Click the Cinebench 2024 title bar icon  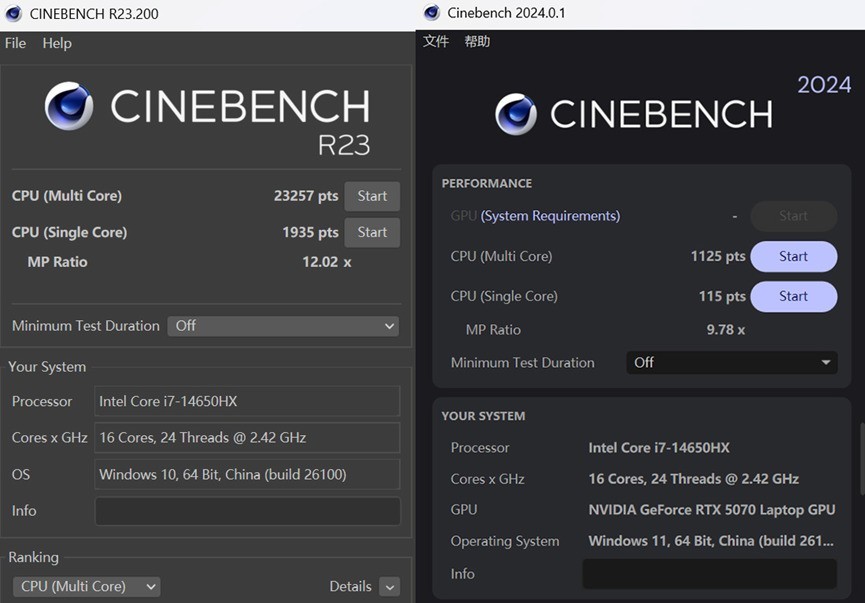432,13
